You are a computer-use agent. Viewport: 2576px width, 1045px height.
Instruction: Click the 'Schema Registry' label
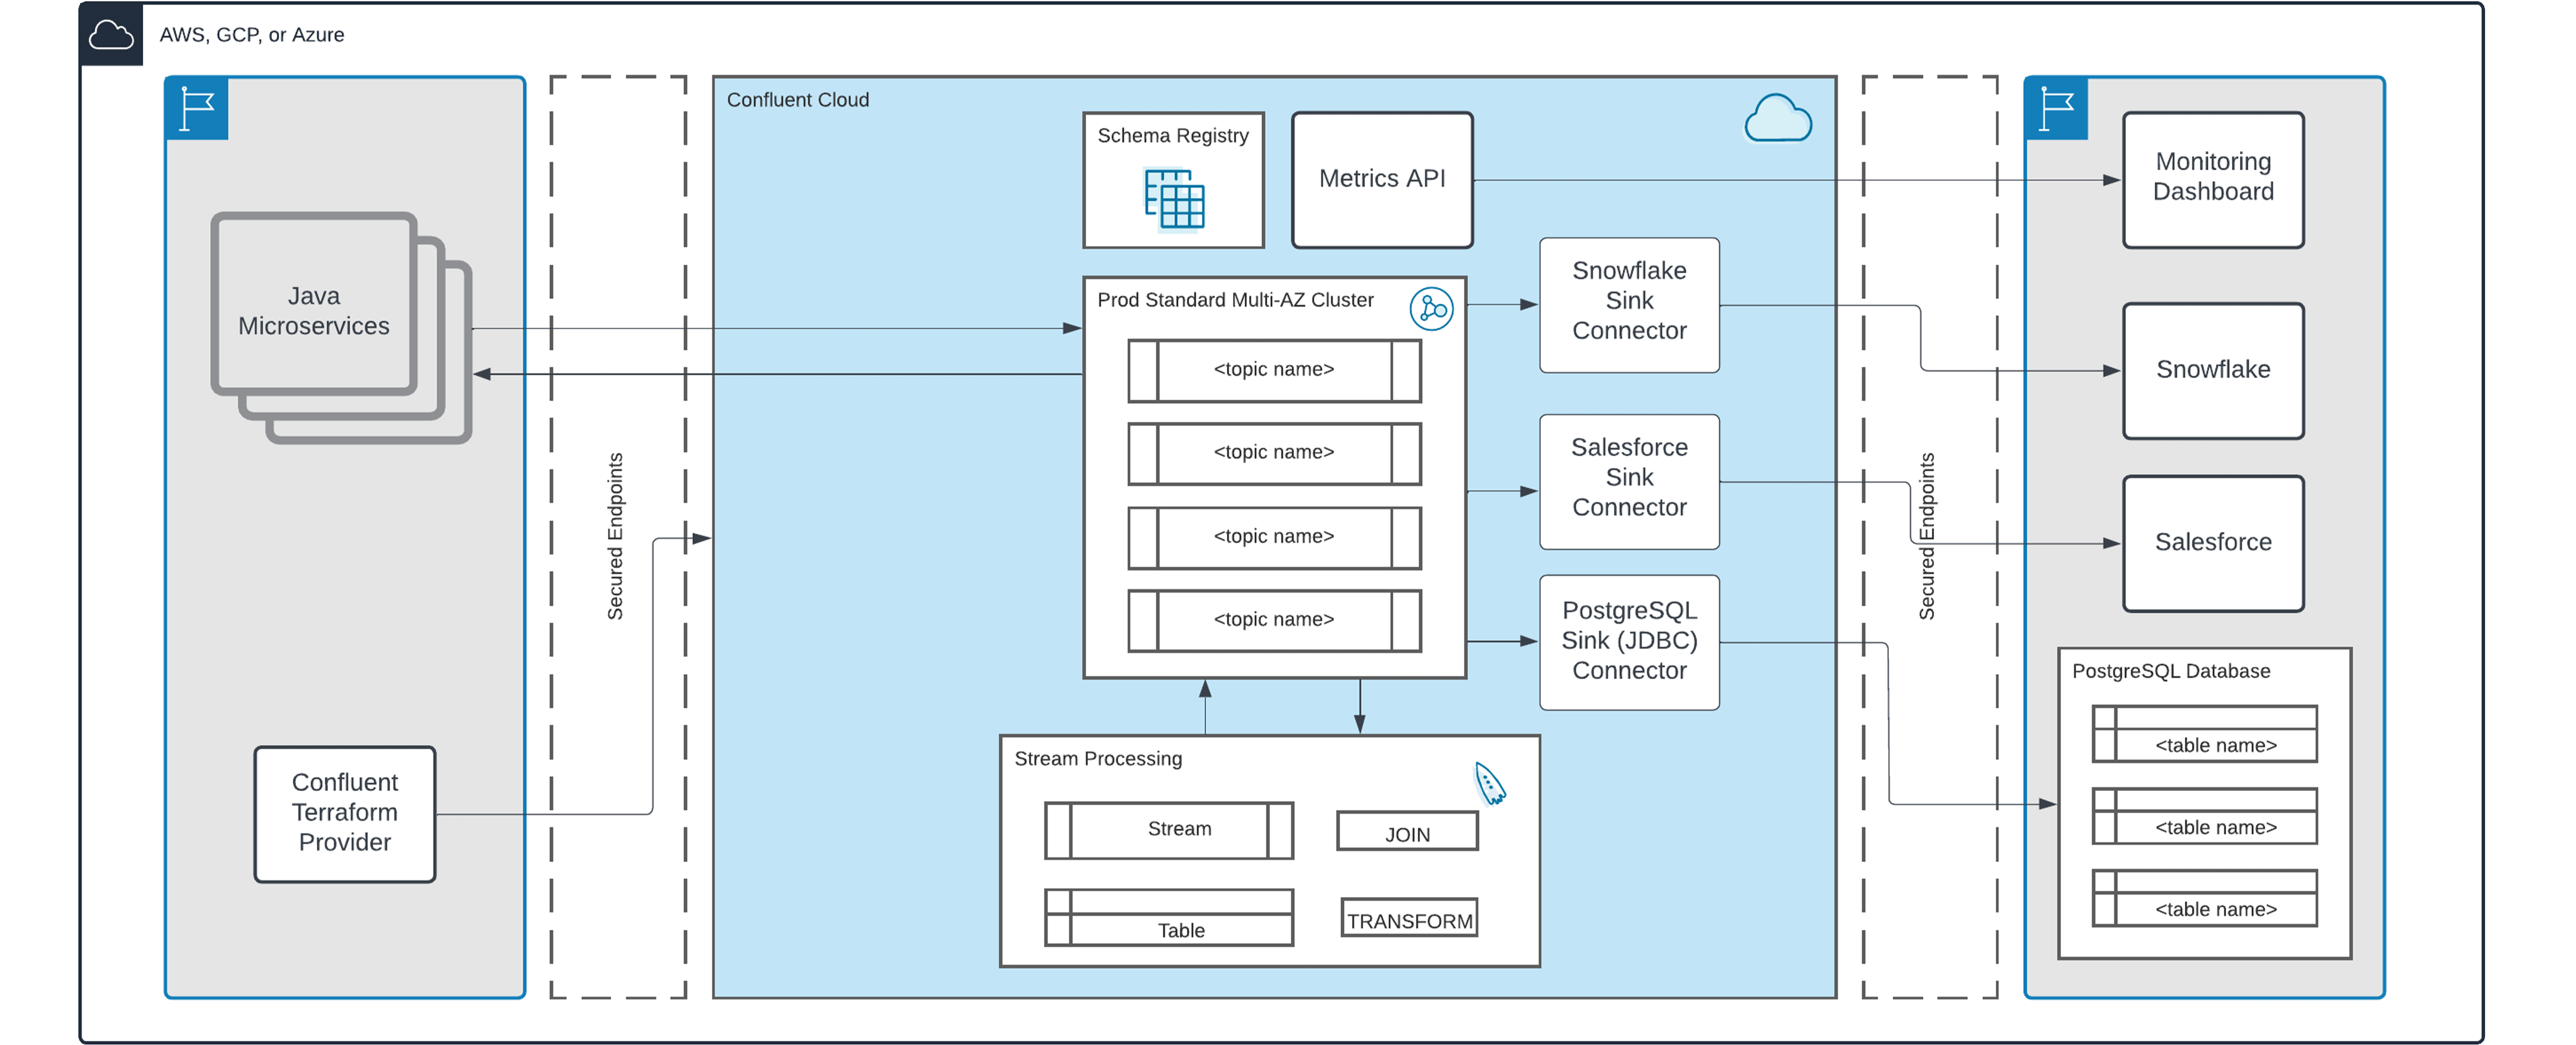1172,136
